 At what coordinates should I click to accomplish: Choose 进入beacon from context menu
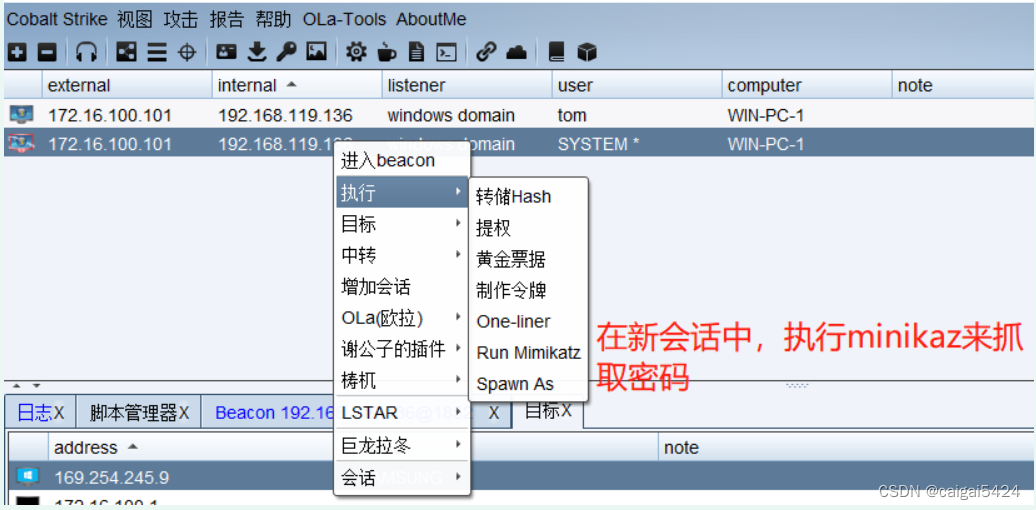click(402, 161)
